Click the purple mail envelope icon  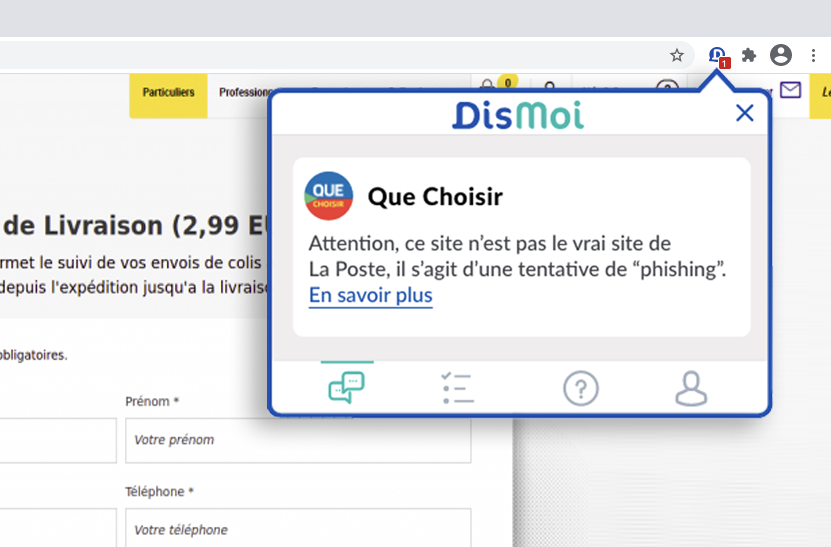pyautogui.click(x=790, y=90)
